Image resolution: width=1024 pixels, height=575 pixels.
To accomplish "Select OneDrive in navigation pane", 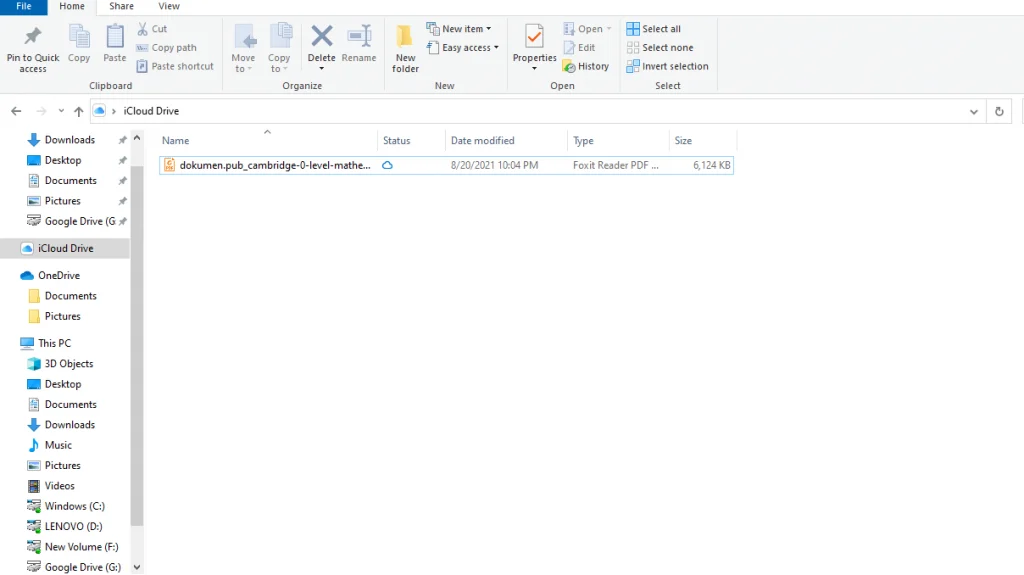I will (59, 276).
